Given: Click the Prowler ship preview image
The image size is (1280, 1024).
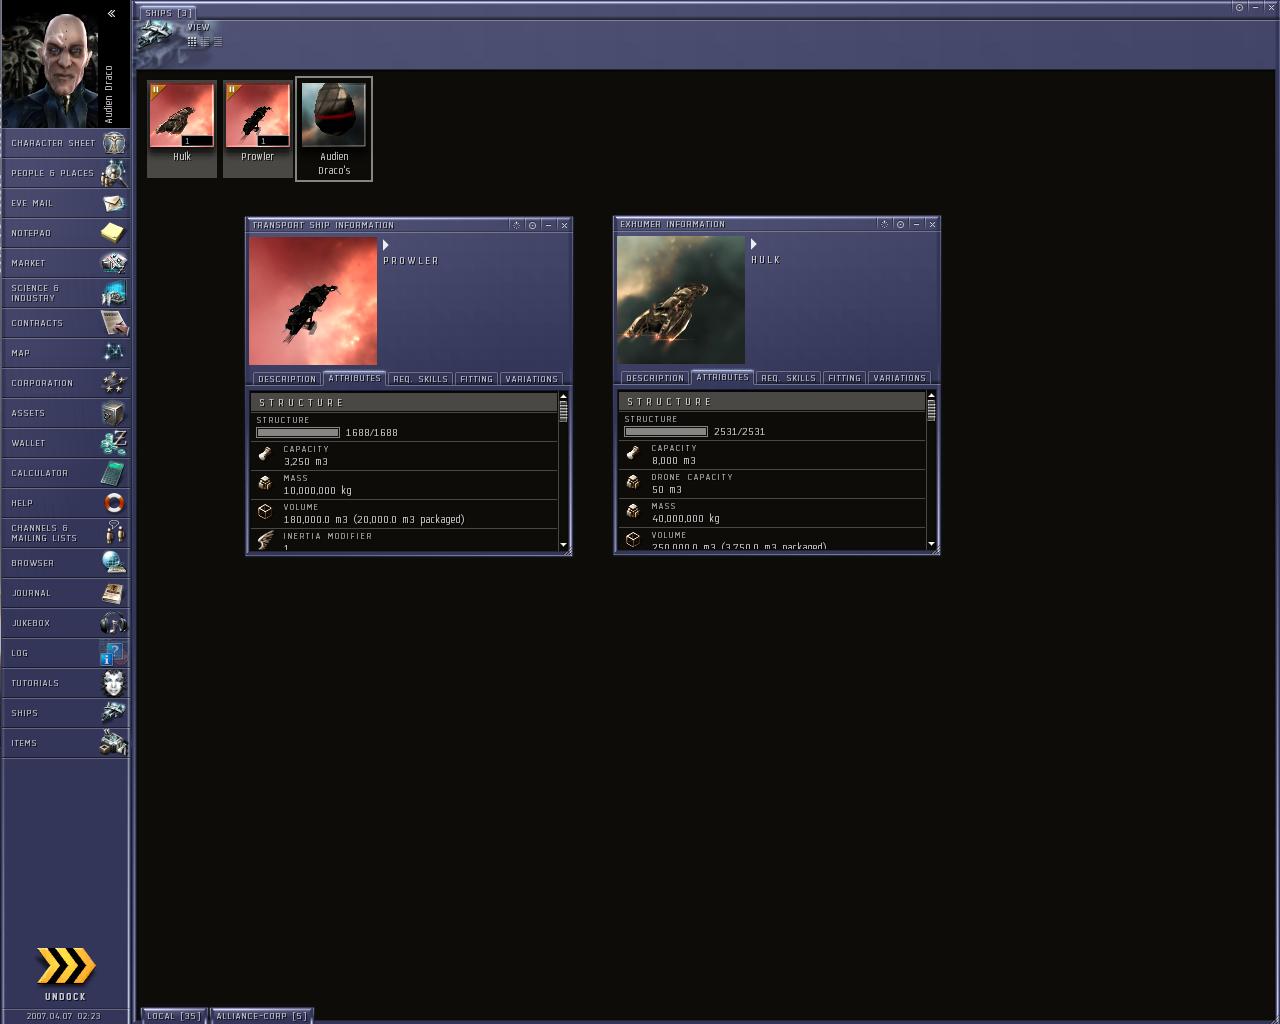Looking at the screenshot, I should [x=313, y=301].
